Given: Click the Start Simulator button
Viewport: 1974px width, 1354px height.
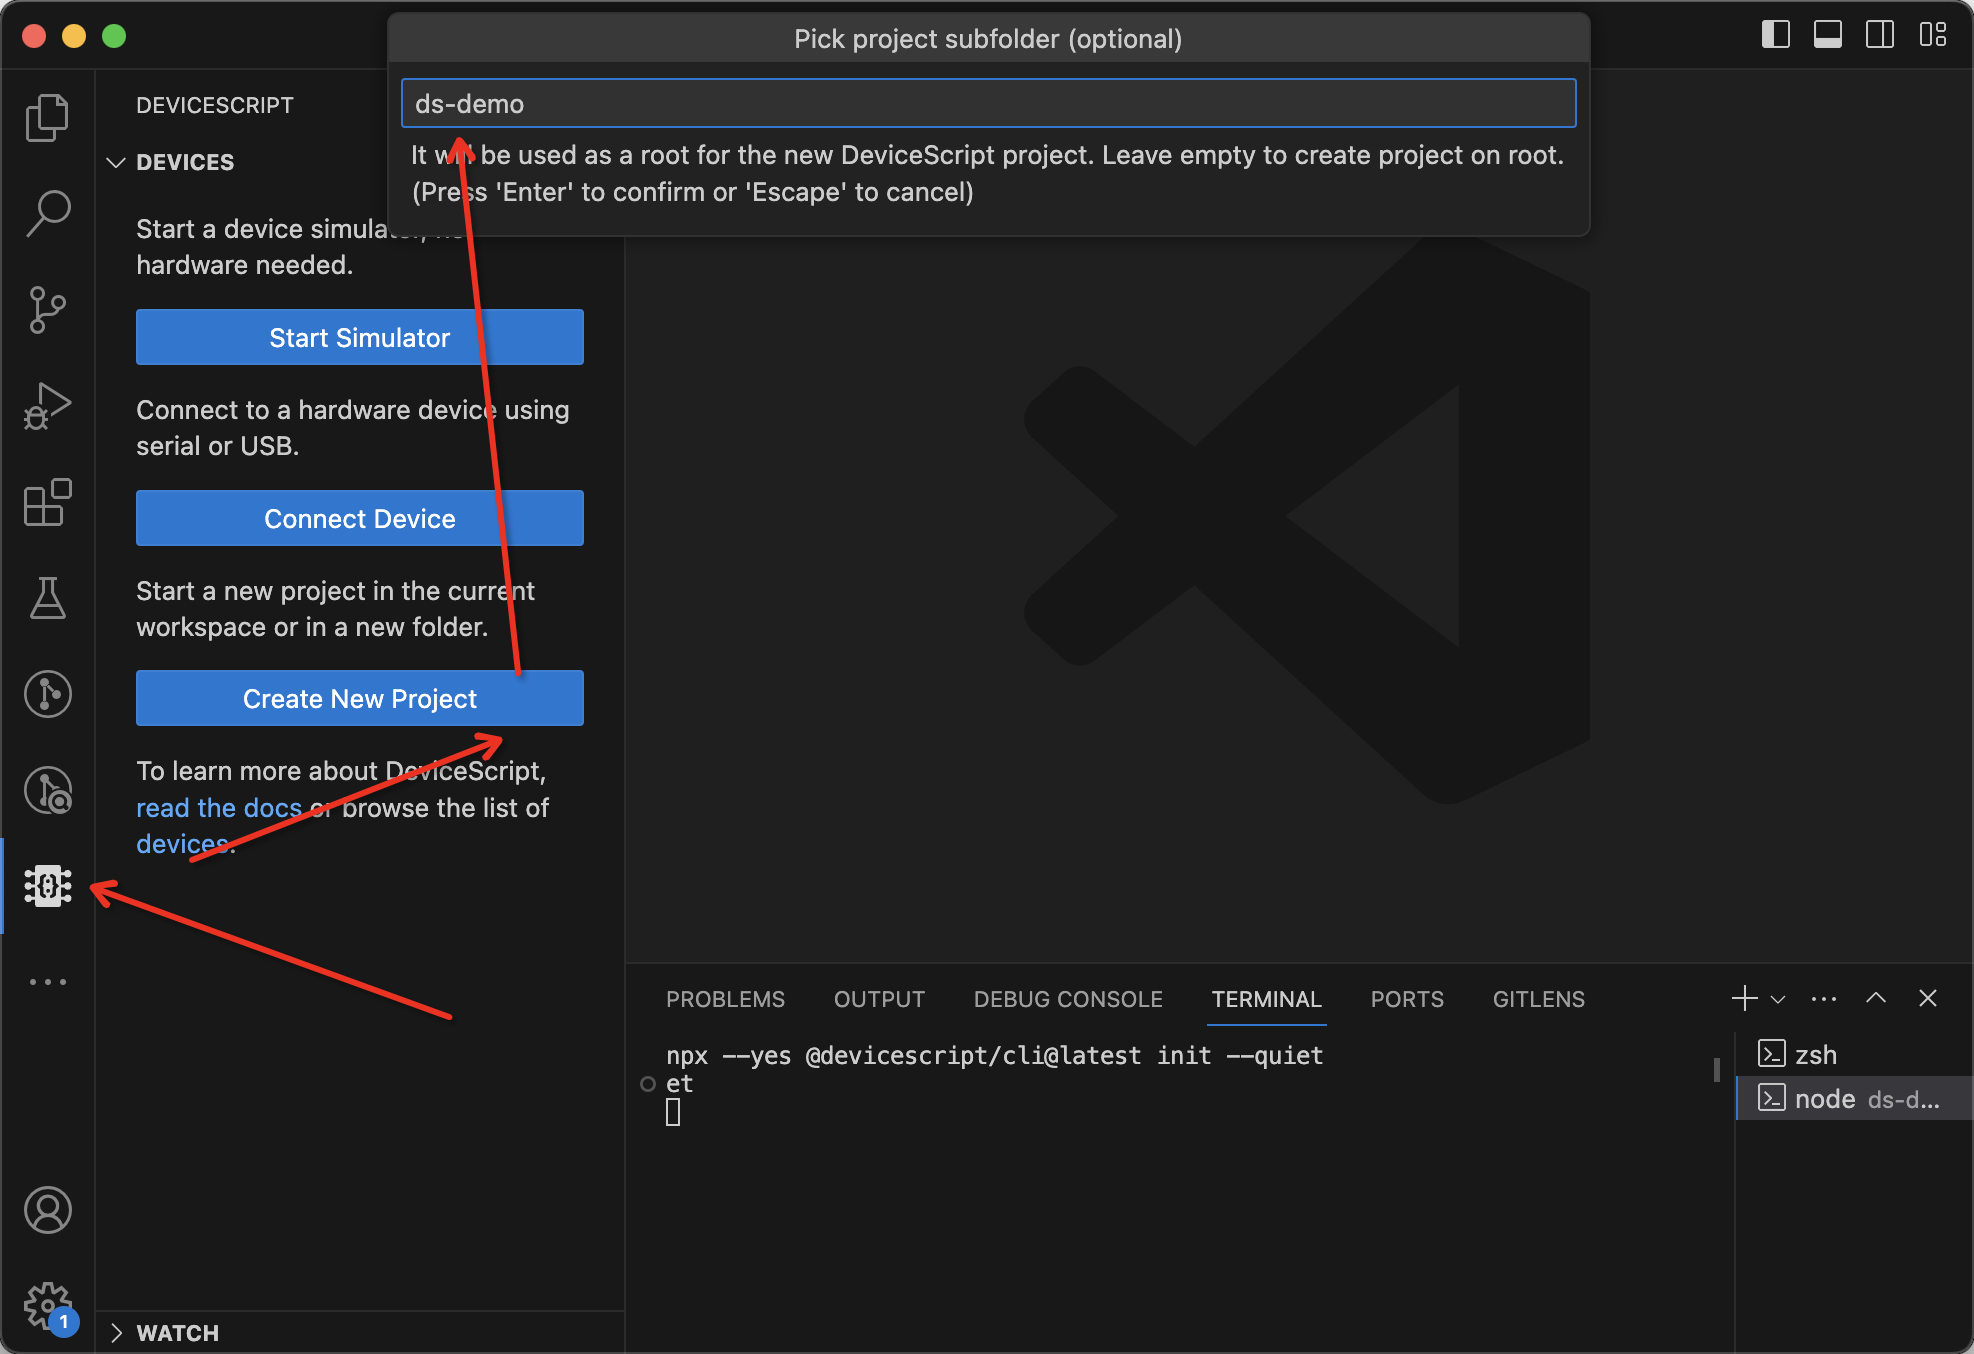Looking at the screenshot, I should (358, 337).
